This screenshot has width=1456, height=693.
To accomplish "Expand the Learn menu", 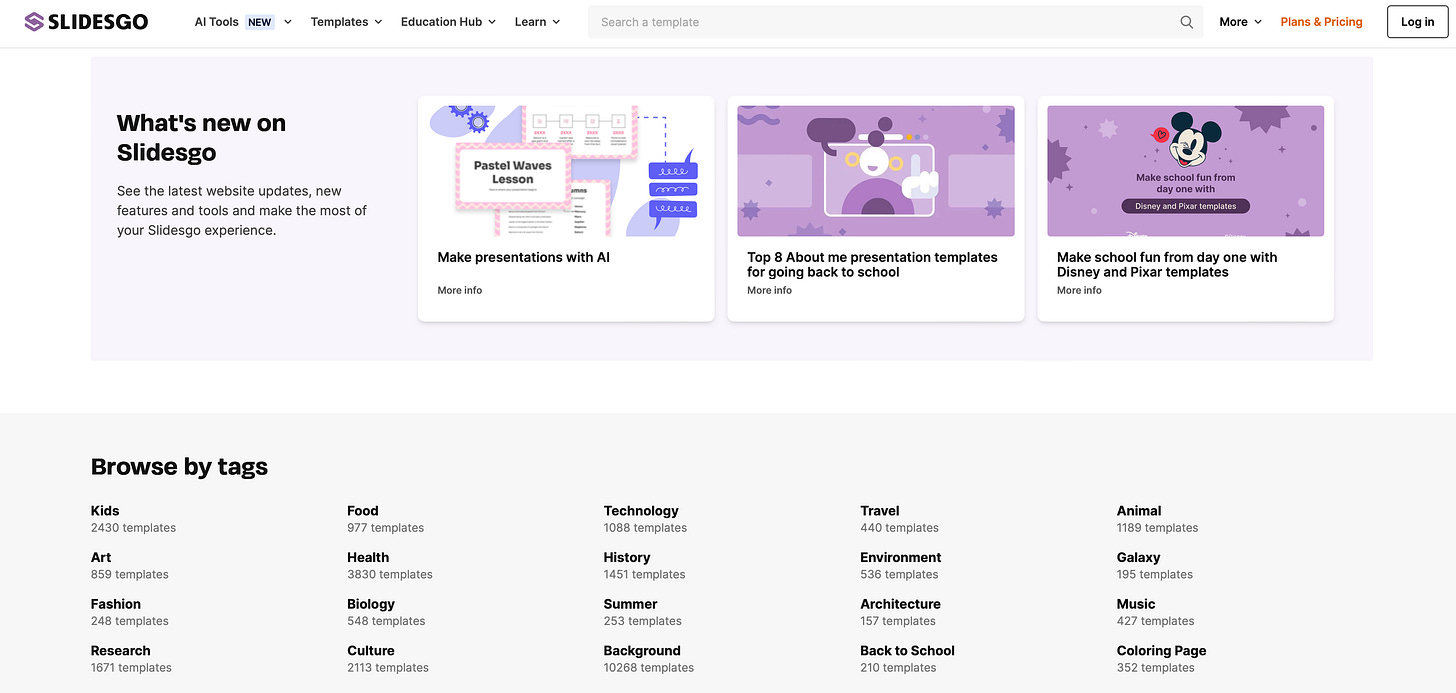I will (537, 22).
